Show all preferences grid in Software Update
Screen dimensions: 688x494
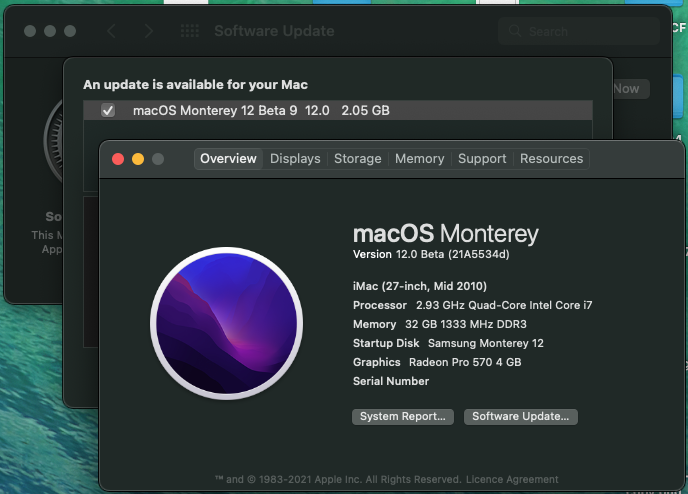click(190, 31)
